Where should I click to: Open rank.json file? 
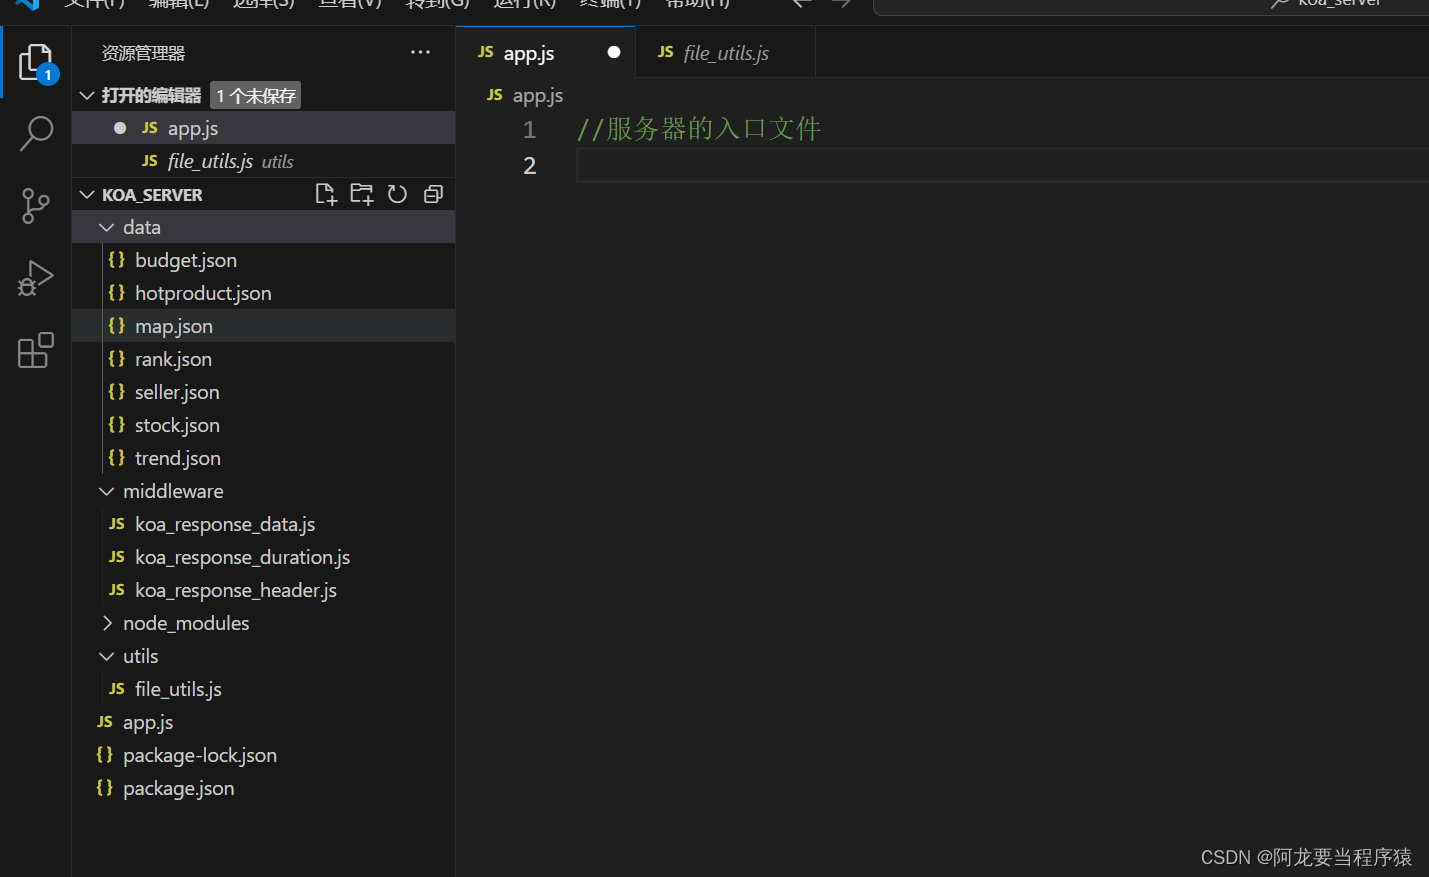(x=264, y=359)
